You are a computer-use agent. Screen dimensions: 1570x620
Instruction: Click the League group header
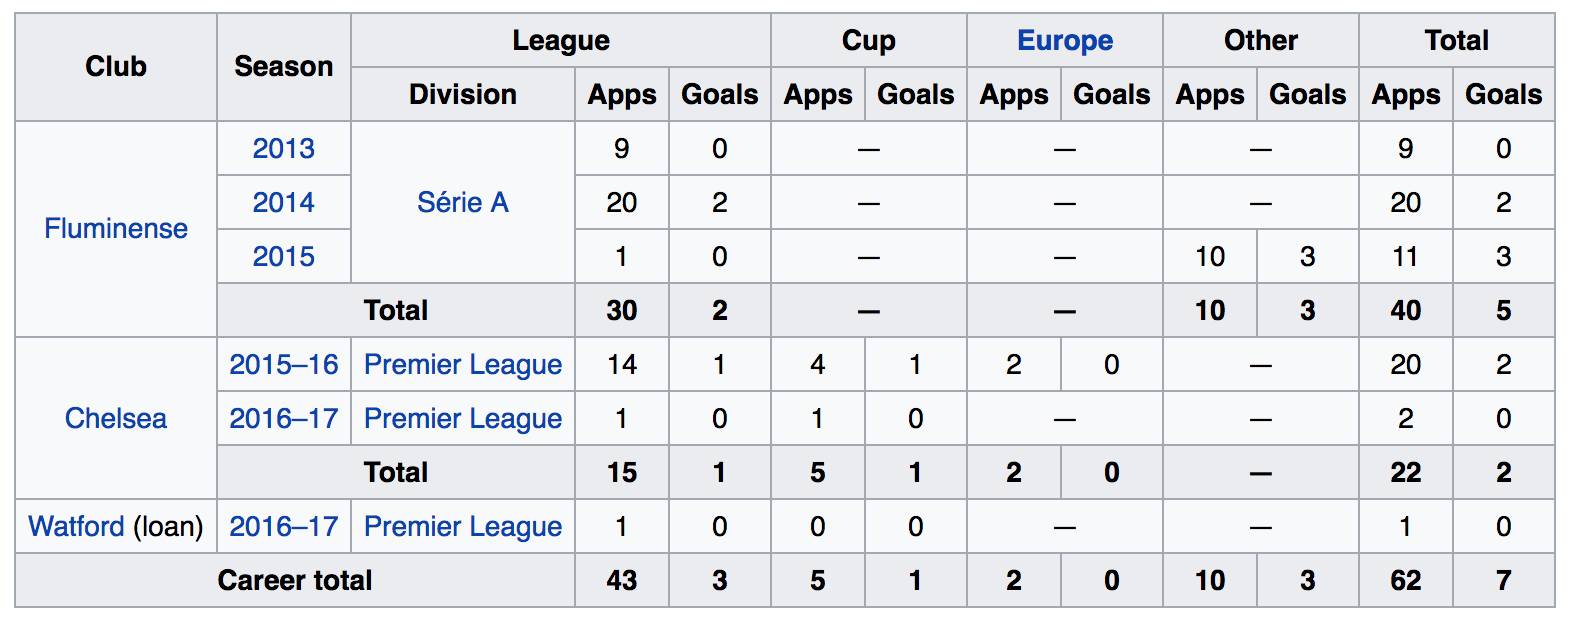[x=561, y=41]
